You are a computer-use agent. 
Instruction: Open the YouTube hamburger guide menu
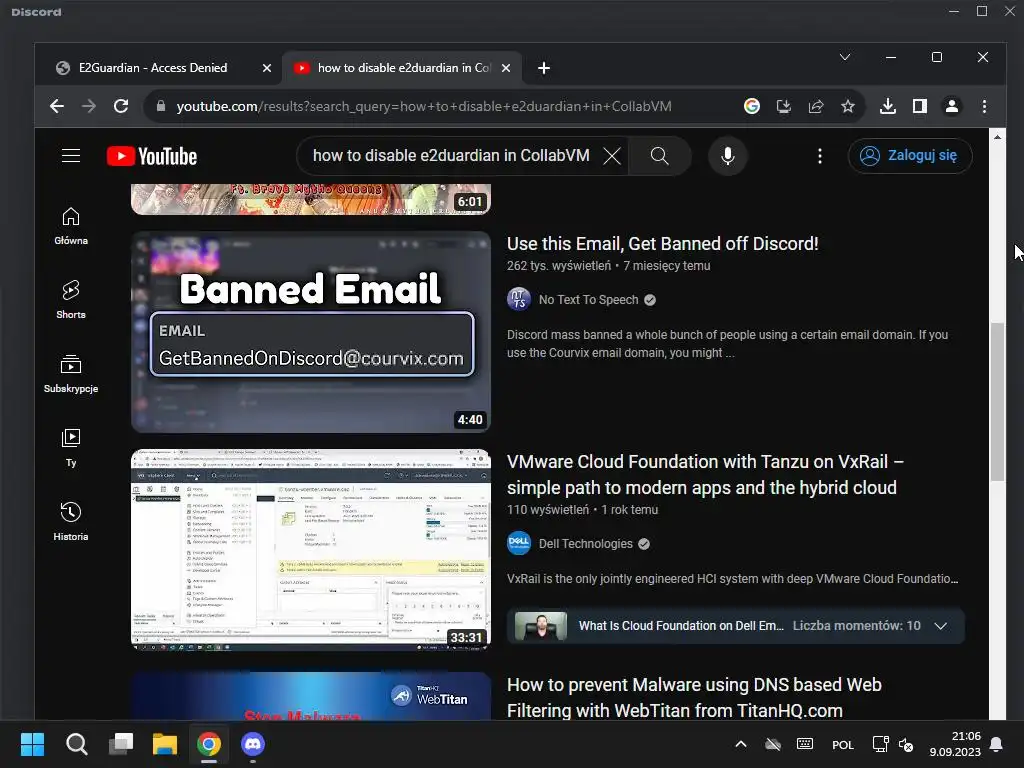tap(71, 156)
